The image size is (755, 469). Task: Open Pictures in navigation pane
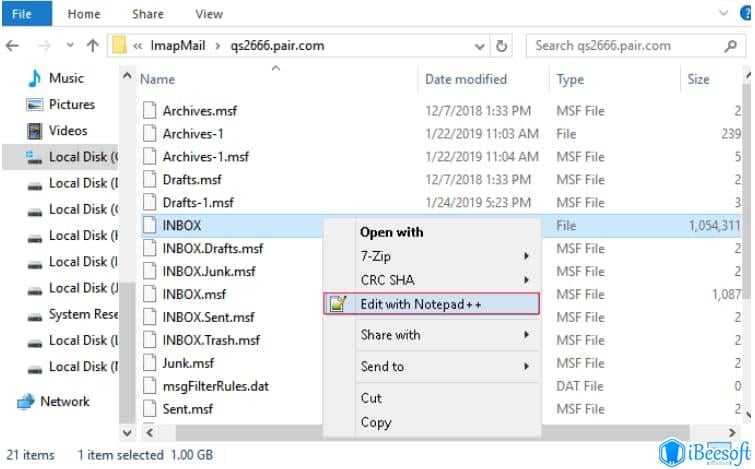coord(72,104)
